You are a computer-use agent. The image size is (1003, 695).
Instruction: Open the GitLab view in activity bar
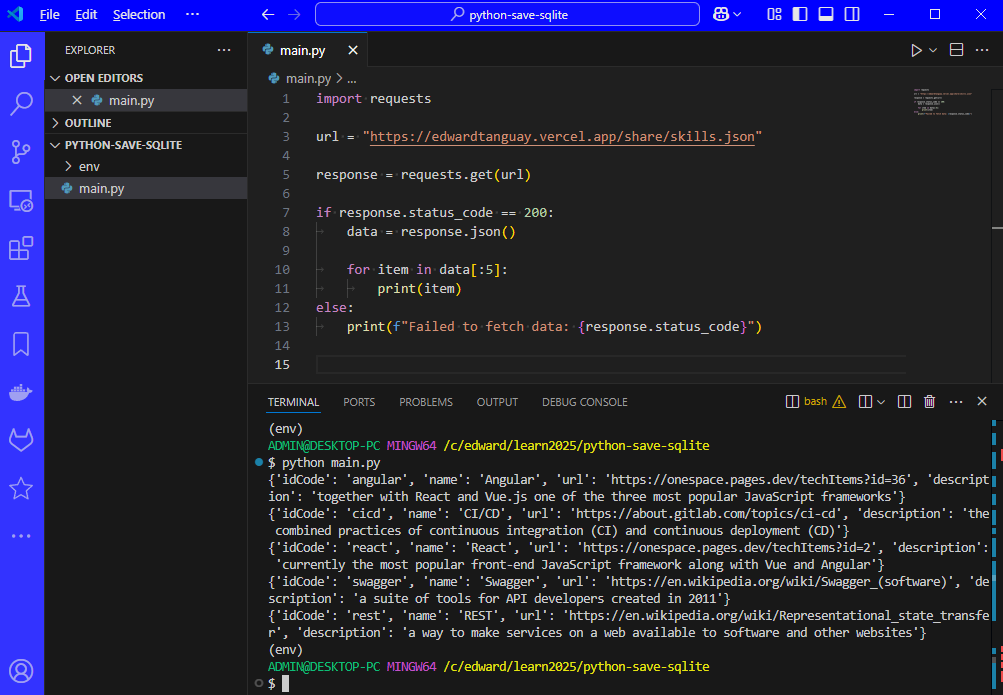21,440
